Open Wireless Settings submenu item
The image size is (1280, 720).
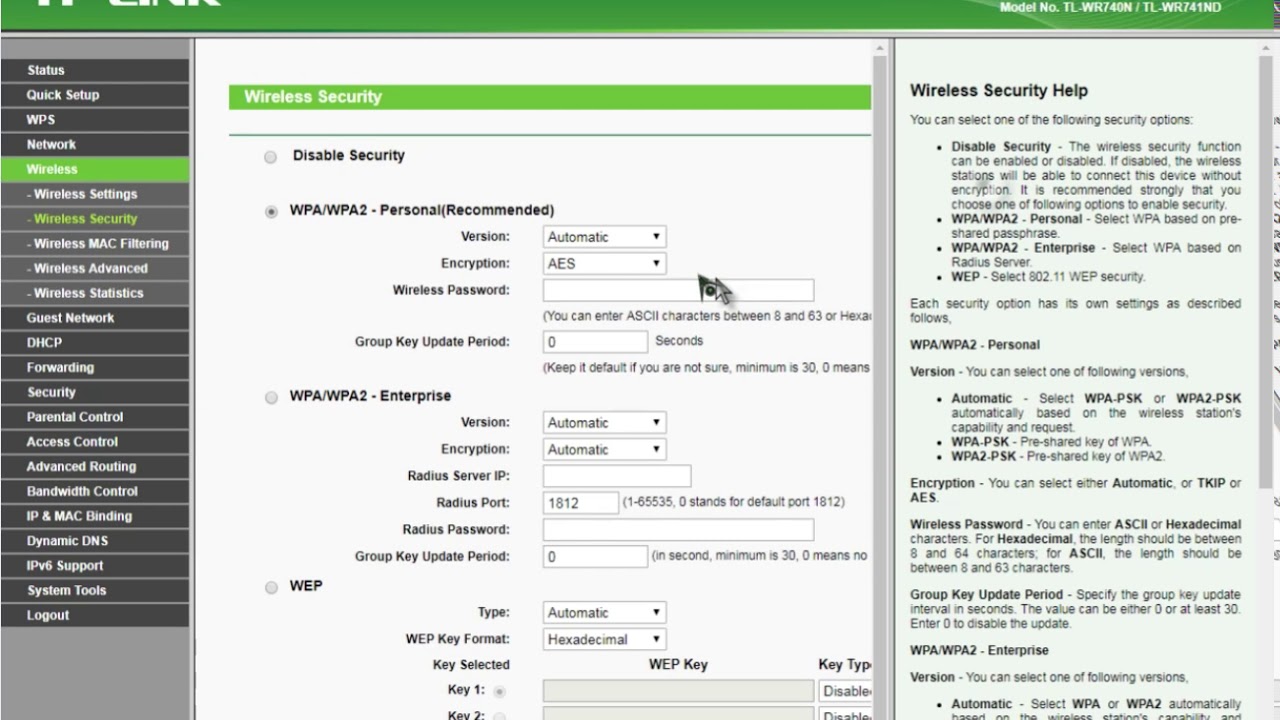pos(94,194)
